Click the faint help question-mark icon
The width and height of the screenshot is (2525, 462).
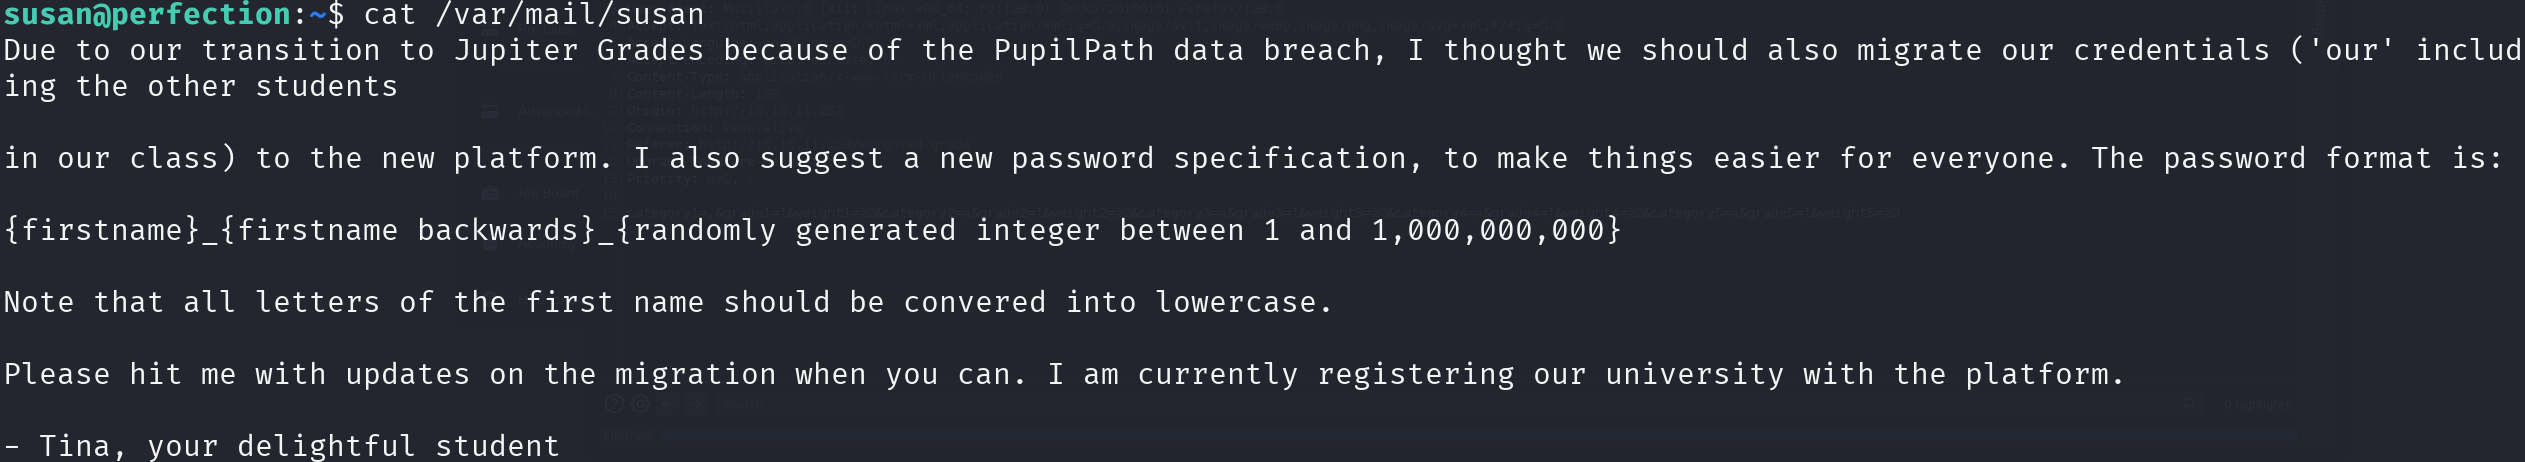click(x=614, y=404)
